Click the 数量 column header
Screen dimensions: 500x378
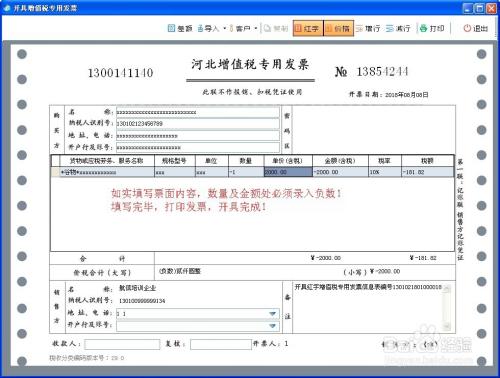coord(246,161)
